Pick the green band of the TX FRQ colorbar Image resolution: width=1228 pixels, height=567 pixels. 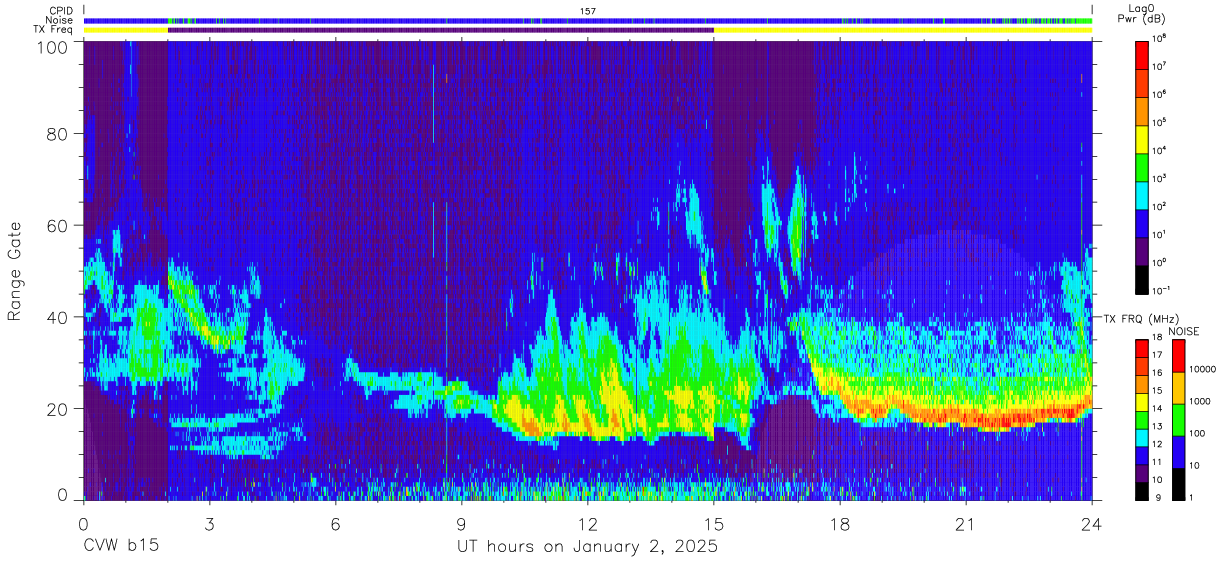coord(1143,419)
